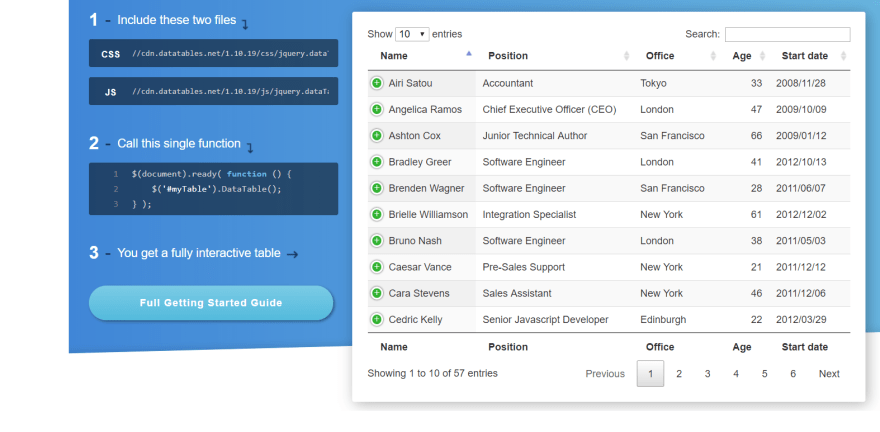Screen dimensions: 880x432
Task: Expand row details for Airi Satou
Action: (377, 83)
